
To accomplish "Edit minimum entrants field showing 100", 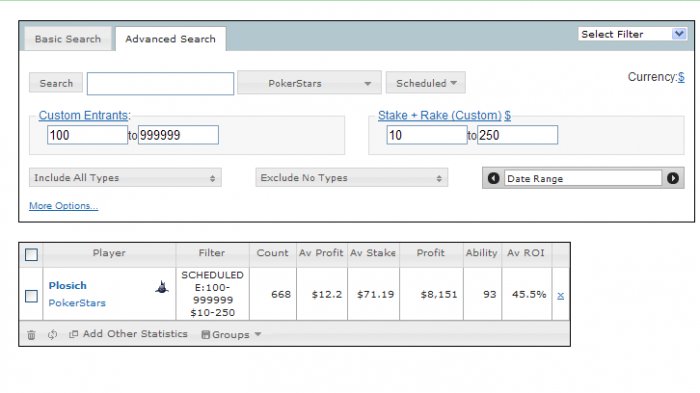I will click(87, 135).
